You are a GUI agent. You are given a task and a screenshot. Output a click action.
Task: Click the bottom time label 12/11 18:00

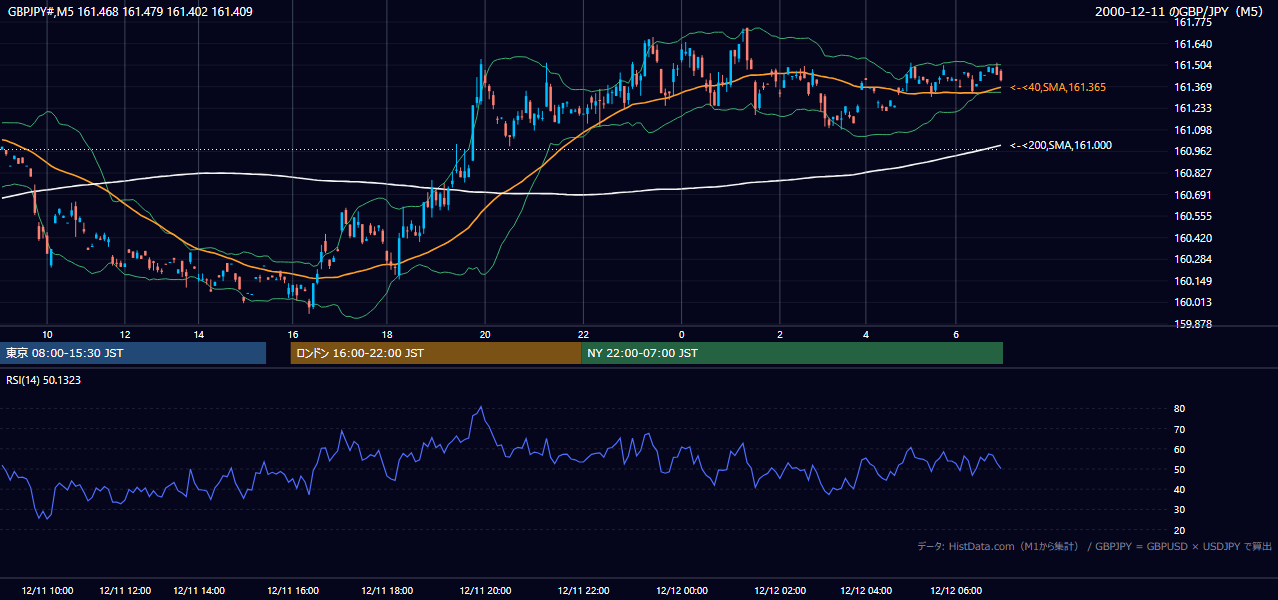(386, 591)
